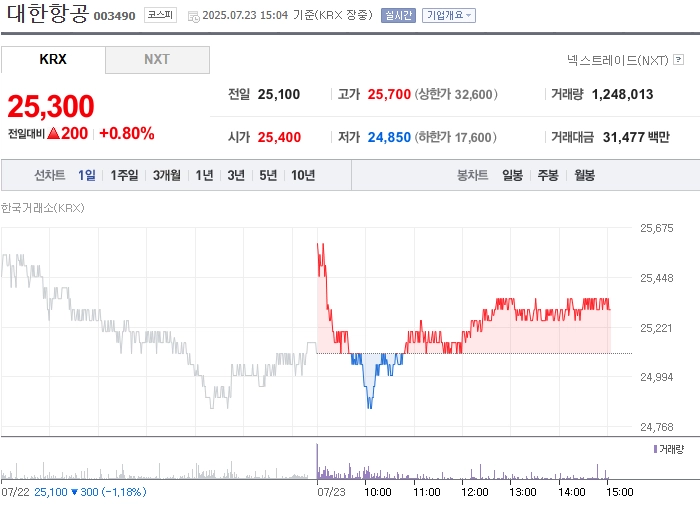Click the previous close value 25,100
This screenshot has height=505, width=700.
coord(279,94)
